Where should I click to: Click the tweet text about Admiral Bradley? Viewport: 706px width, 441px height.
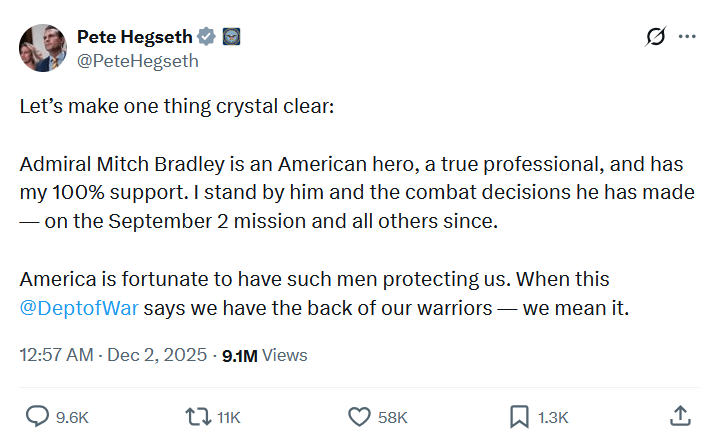[x=350, y=192]
